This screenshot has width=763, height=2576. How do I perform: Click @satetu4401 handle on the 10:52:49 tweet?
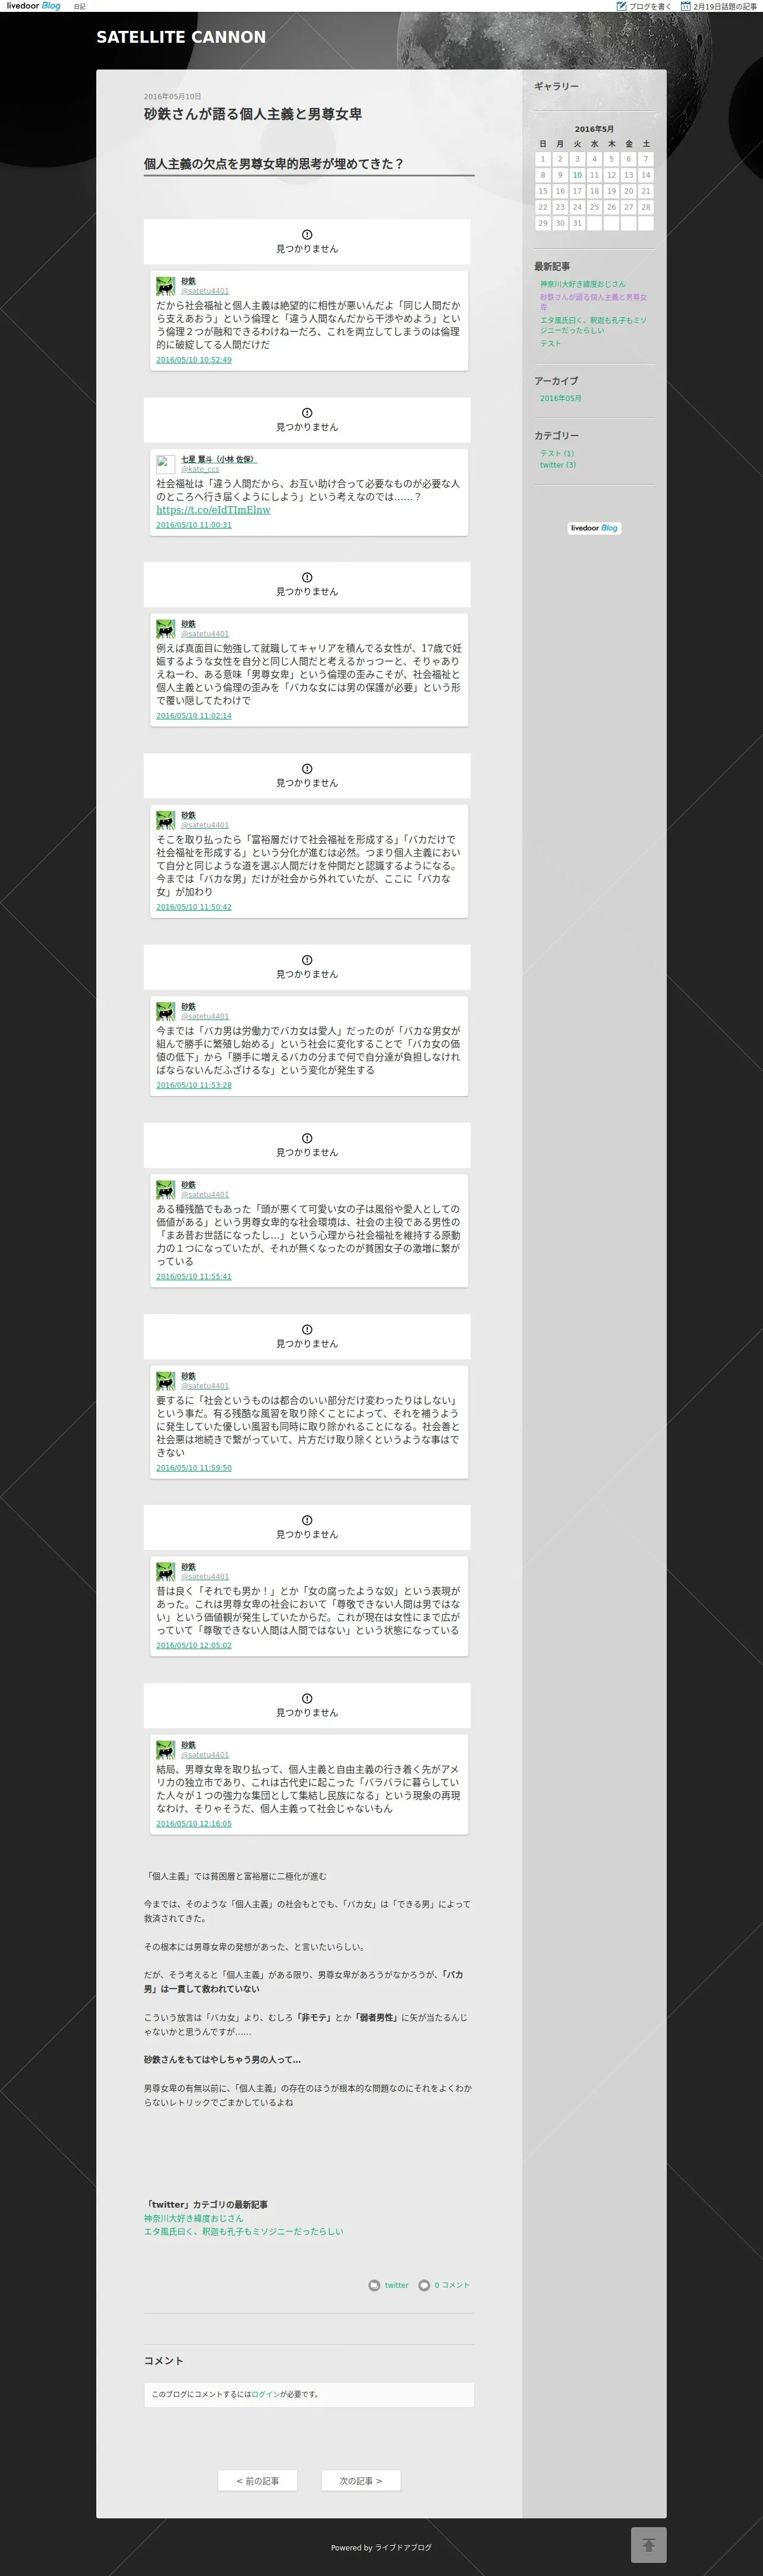click(205, 291)
